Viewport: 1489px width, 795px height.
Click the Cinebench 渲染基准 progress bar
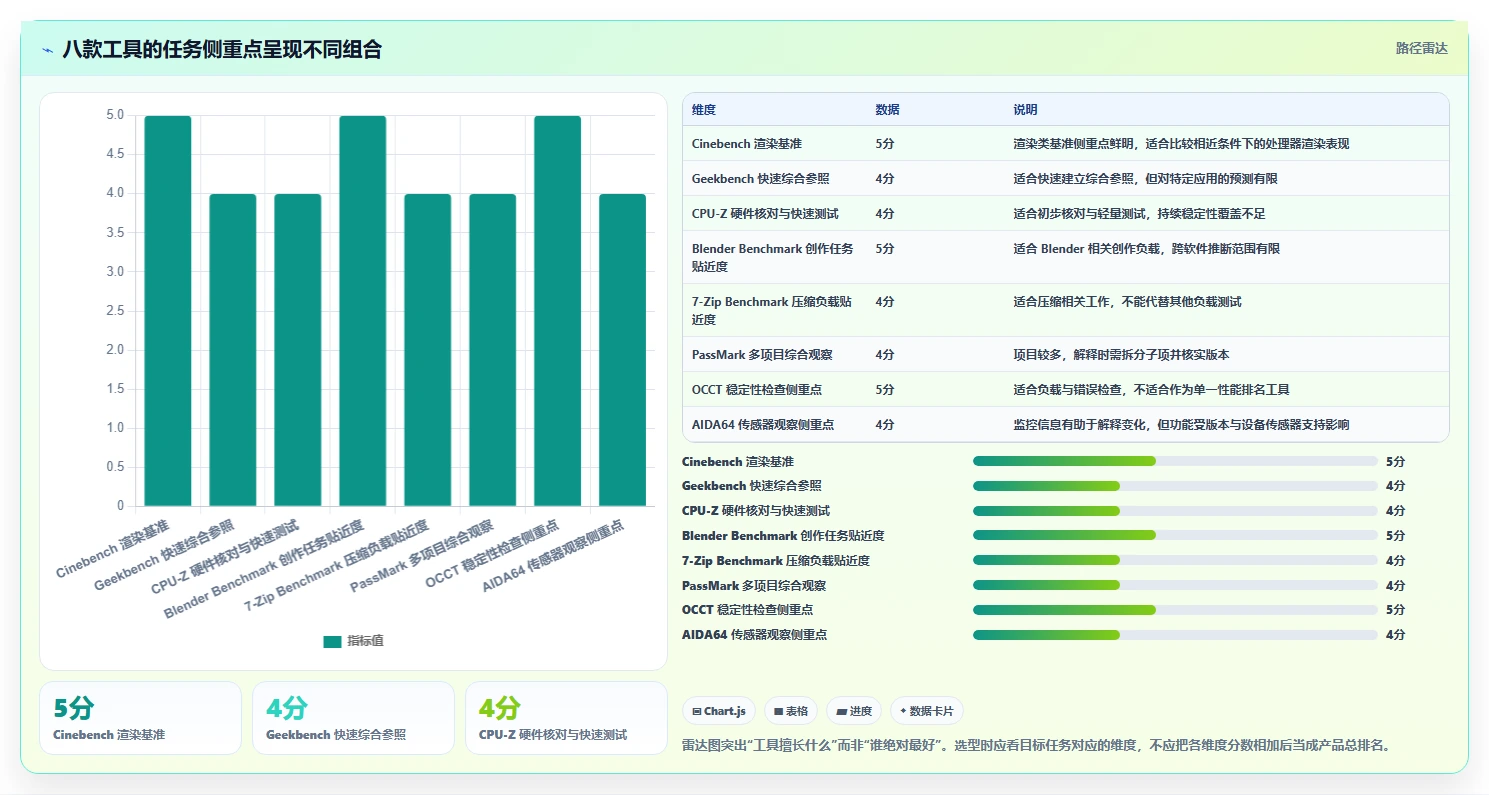pyautogui.click(x=1175, y=461)
